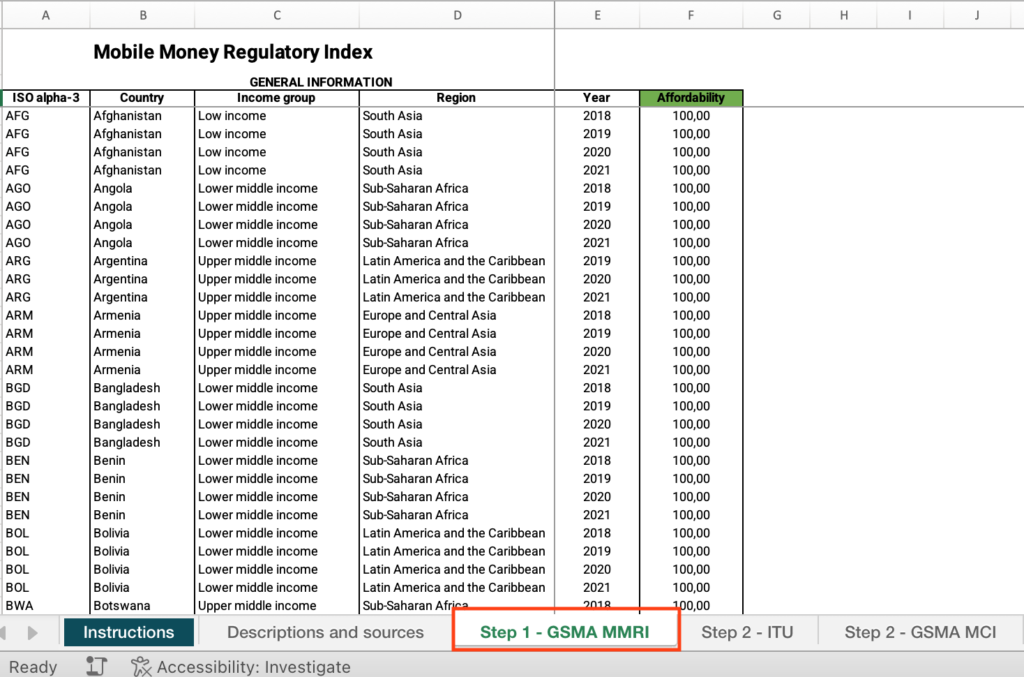The image size is (1024, 677).
Task: Select AFG cell in Afghanistan 2018 row
Action: pos(46,116)
